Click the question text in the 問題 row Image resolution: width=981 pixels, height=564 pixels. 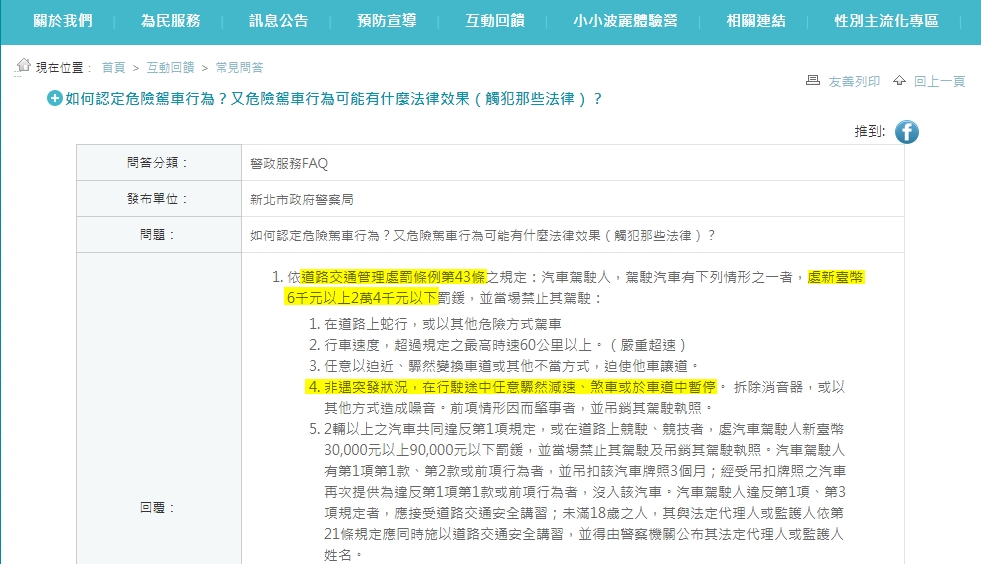tap(483, 235)
